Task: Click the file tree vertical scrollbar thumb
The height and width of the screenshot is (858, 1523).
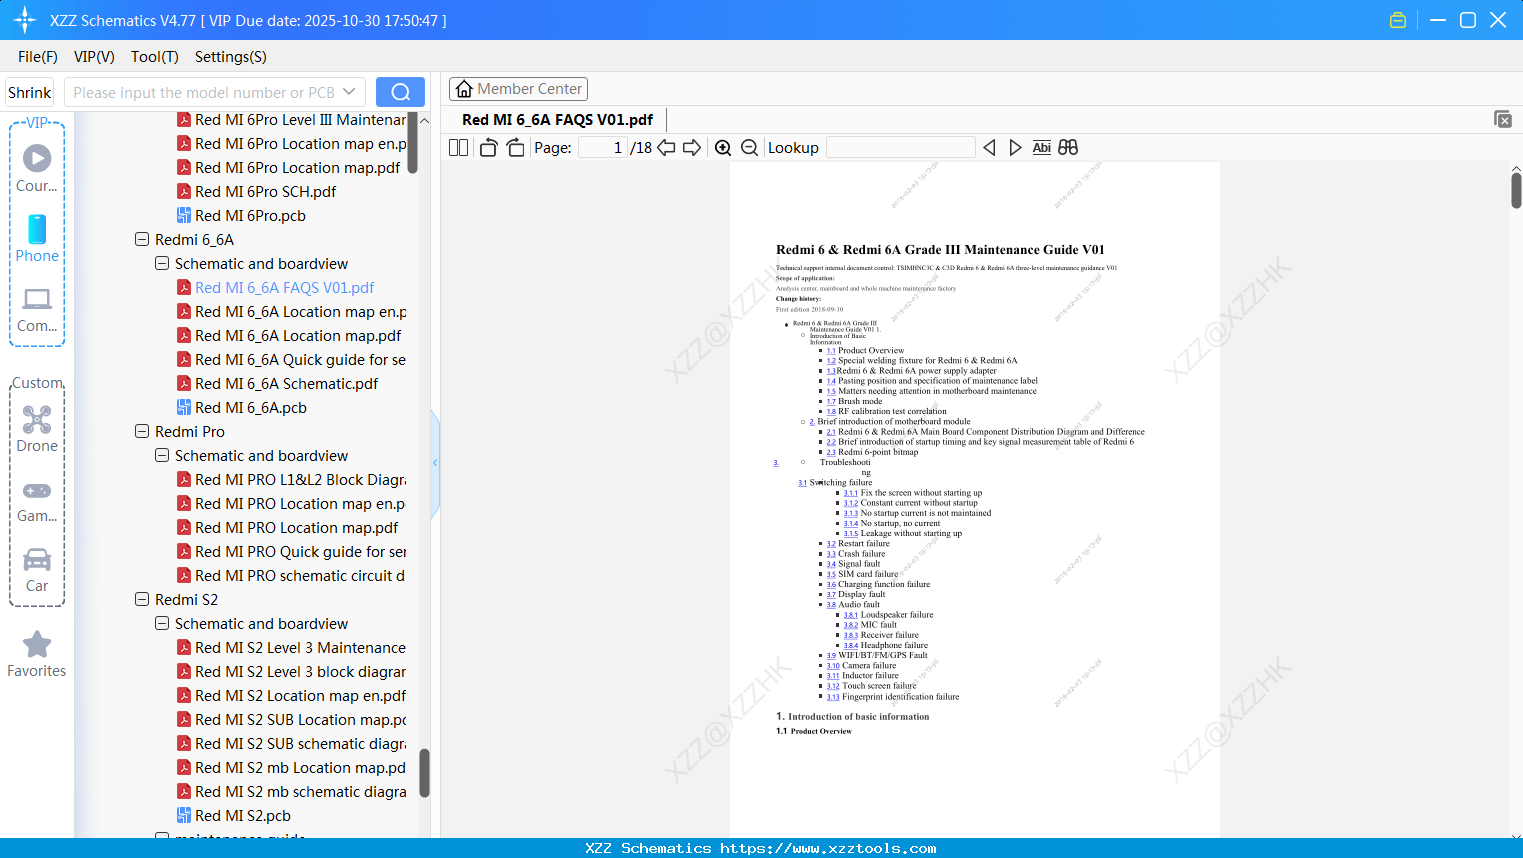Action: tap(424, 773)
